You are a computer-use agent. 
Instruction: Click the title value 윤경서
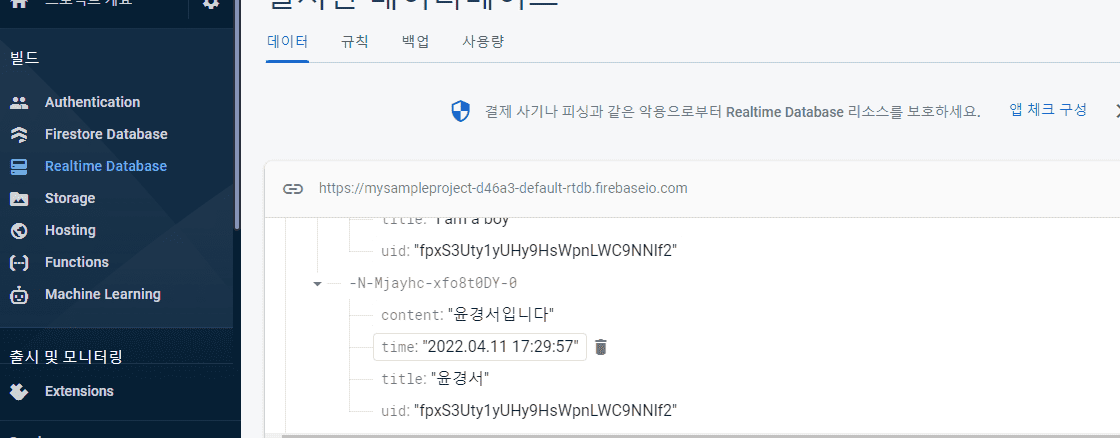click(x=460, y=379)
